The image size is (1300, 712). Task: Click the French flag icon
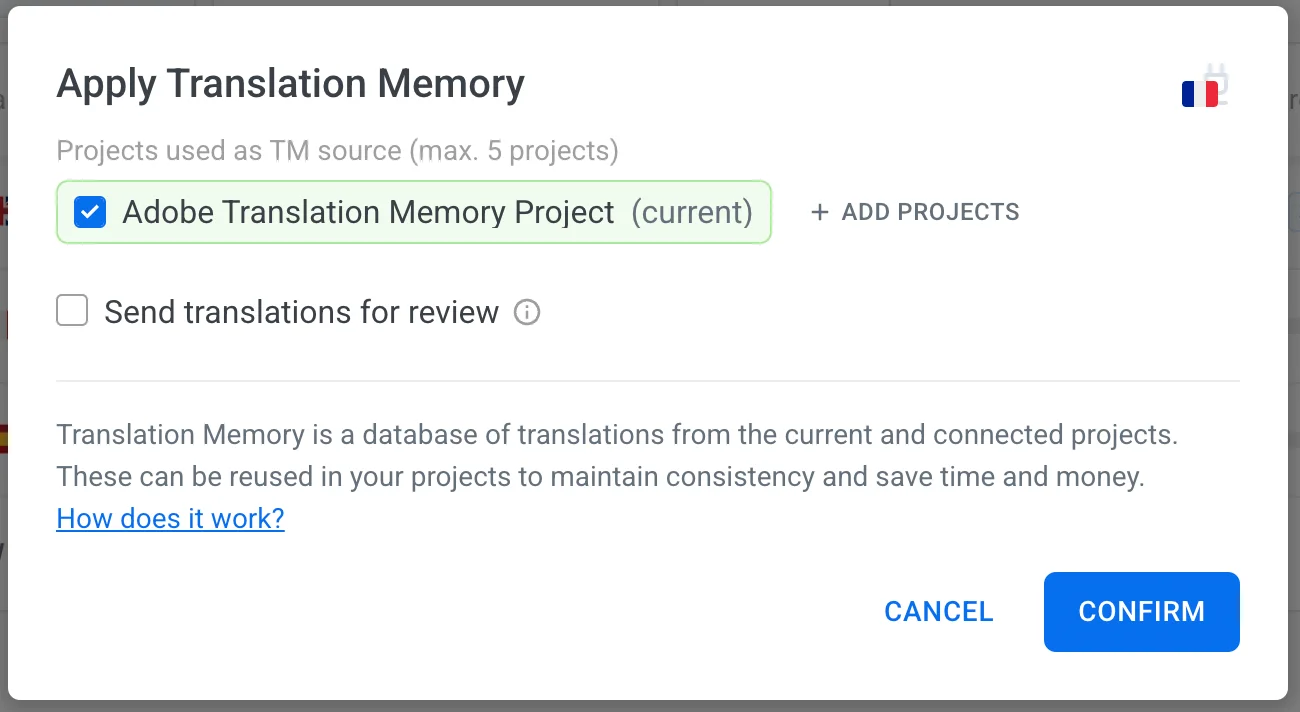1199,94
